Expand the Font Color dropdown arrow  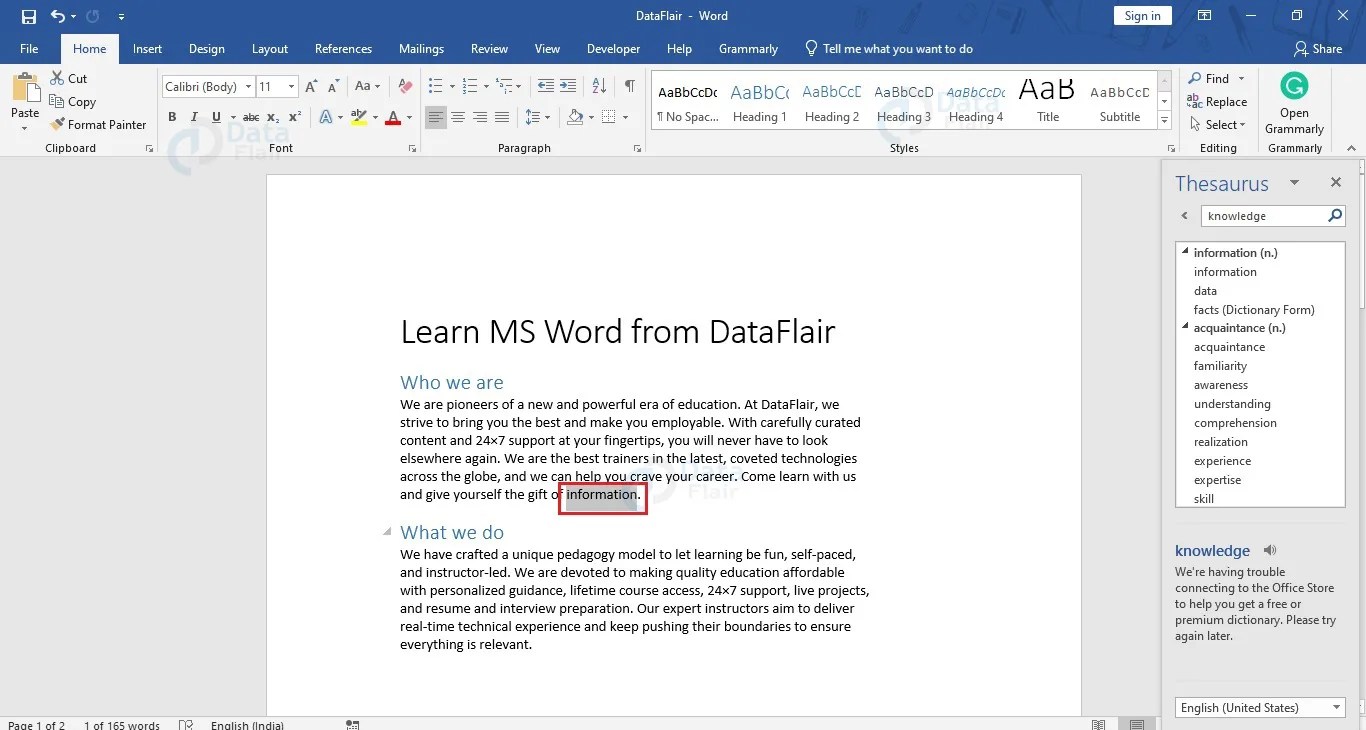[x=409, y=117]
